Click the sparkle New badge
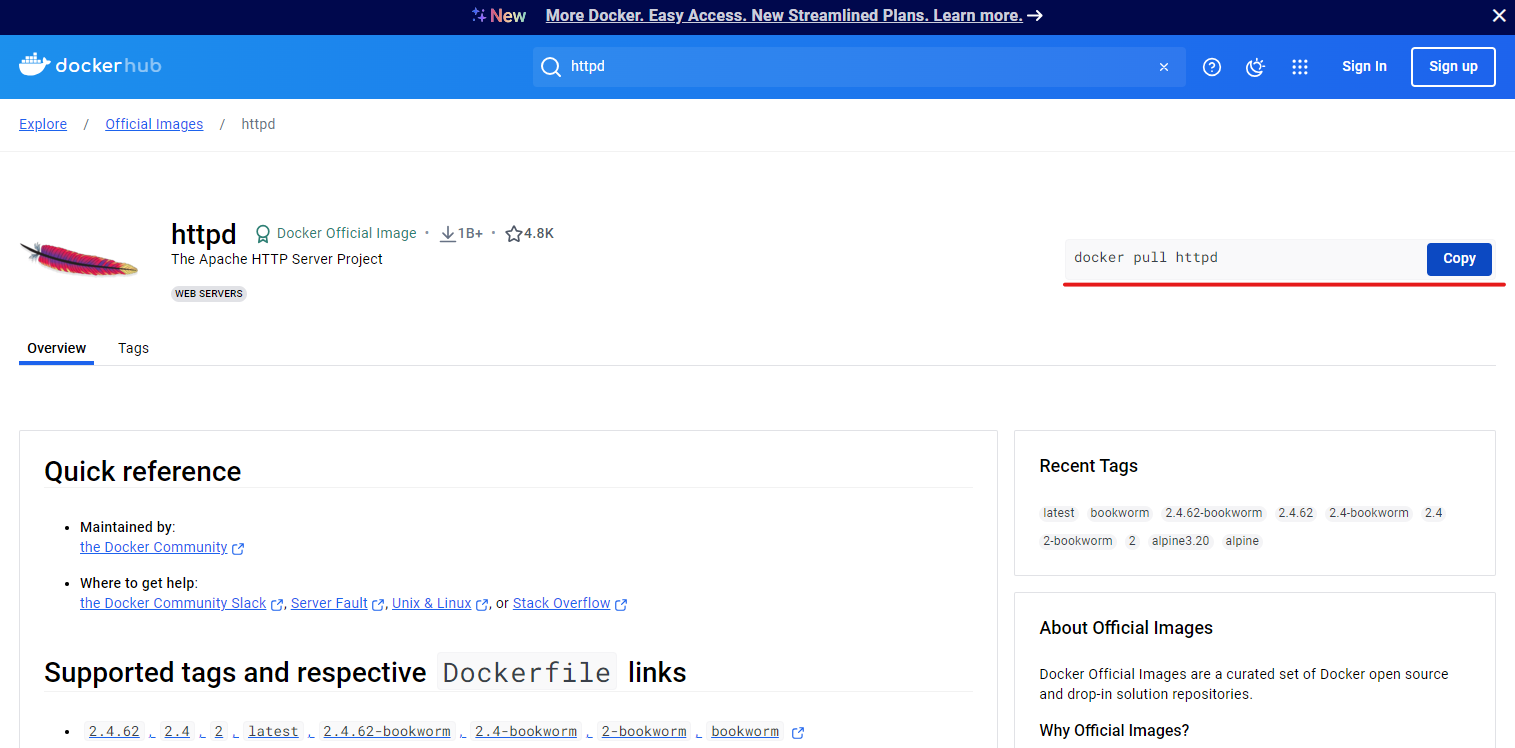This screenshot has height=748, width=1515. coord(499,16)
